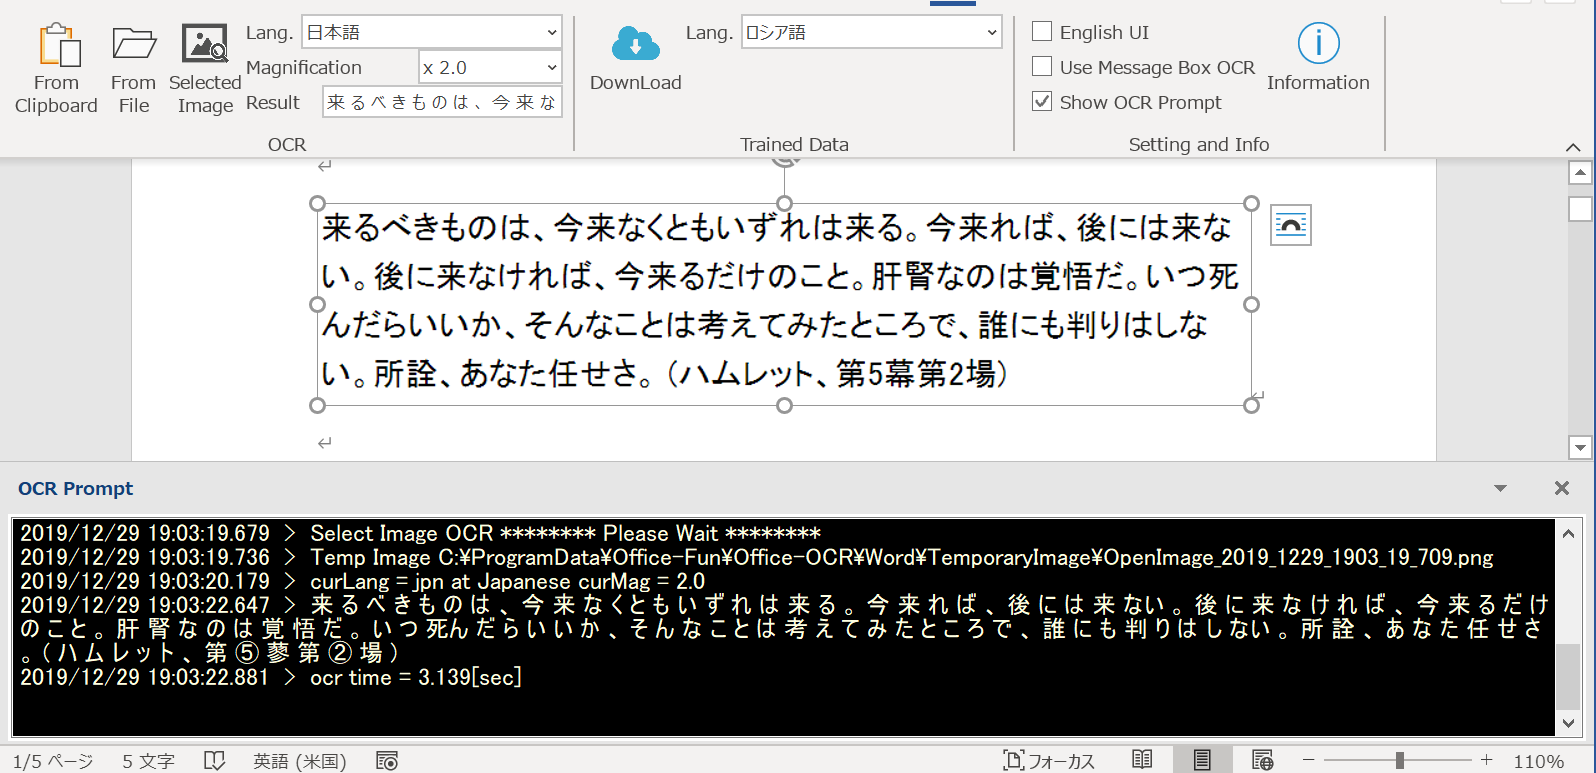This screenshot has height=773, width=1596.
Task: Click the document vertical scrollbar thumb
Action: tap(1580, 208)
